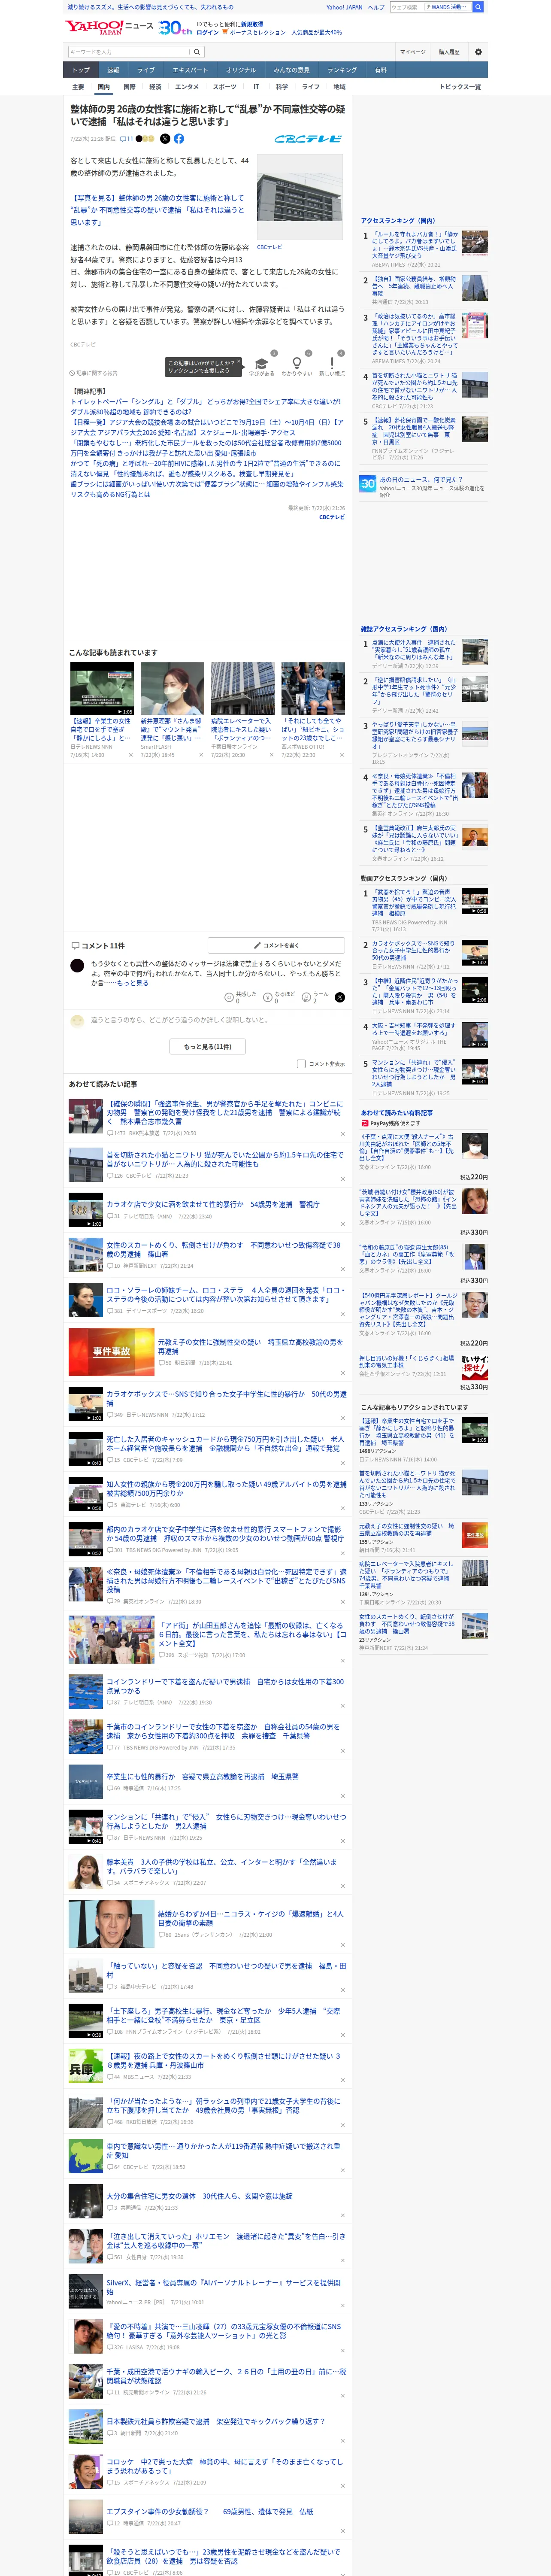Select the 経済 category tab

155,87
